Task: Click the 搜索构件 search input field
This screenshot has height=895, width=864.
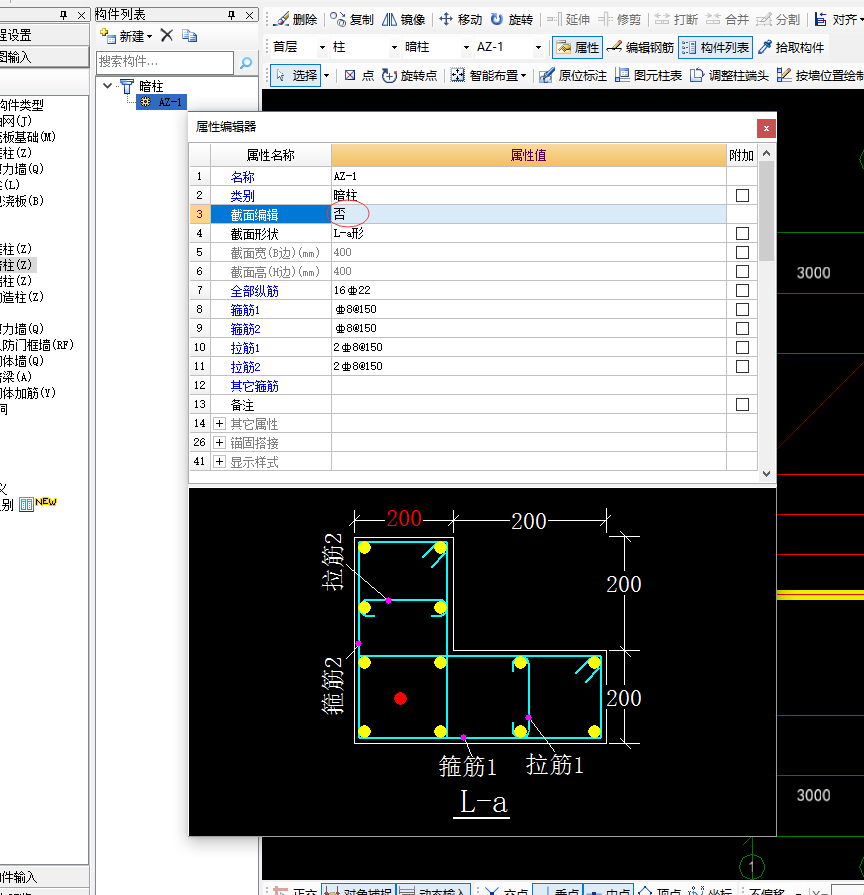Action: pos(165,62)
